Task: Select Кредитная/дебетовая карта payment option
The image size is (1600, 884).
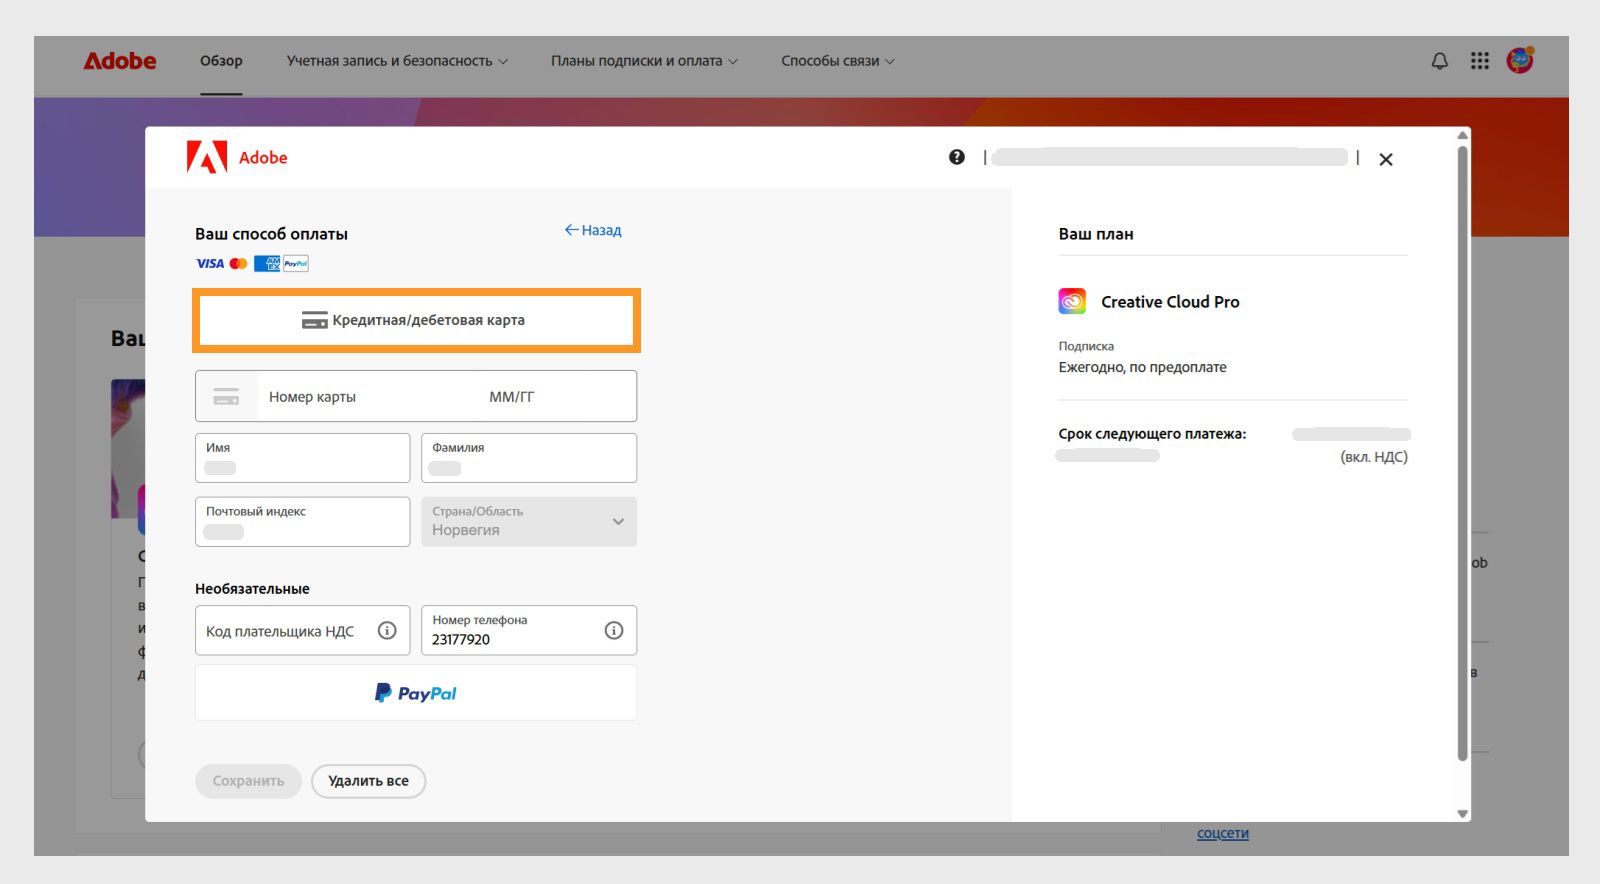Action: (416, 320)
